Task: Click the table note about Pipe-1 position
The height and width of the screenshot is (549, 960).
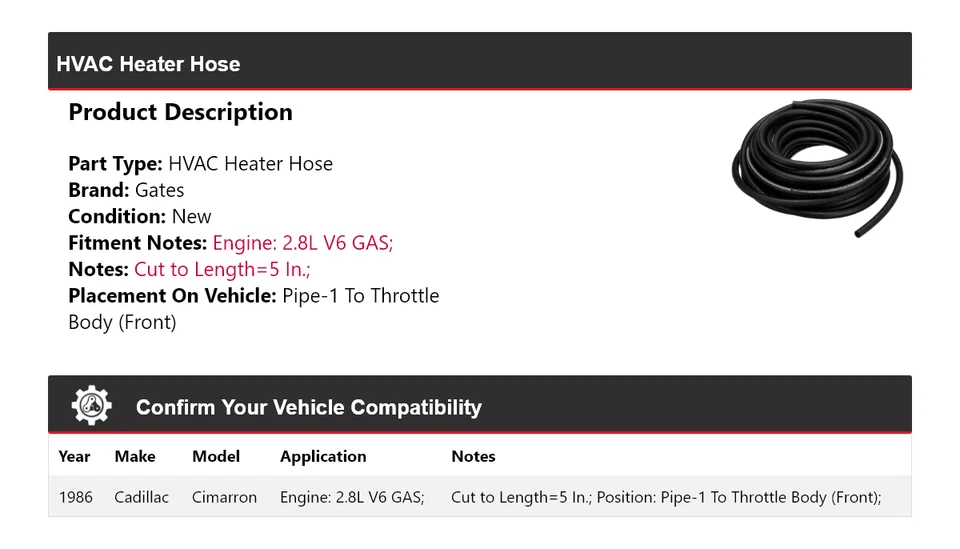Action: coord(665,497)
